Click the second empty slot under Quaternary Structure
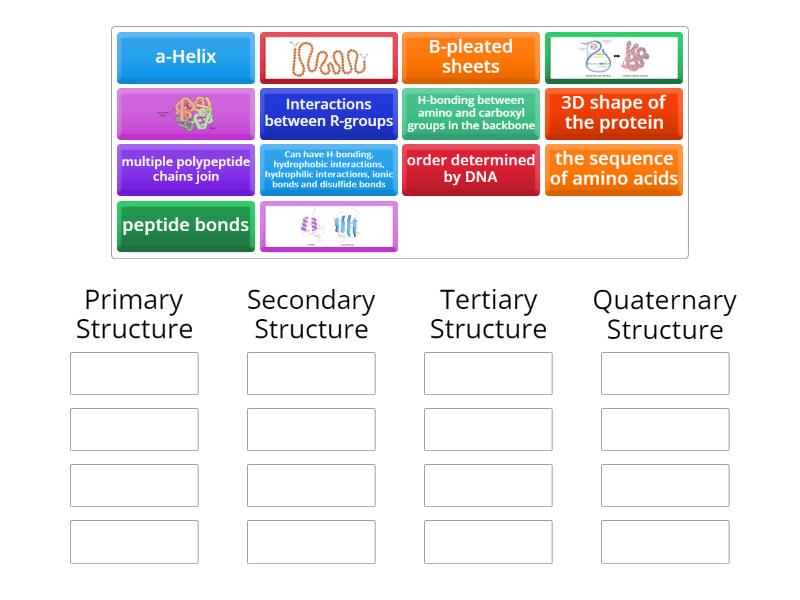The width and height of the screenshot is (800, 600). pos(664,429)
